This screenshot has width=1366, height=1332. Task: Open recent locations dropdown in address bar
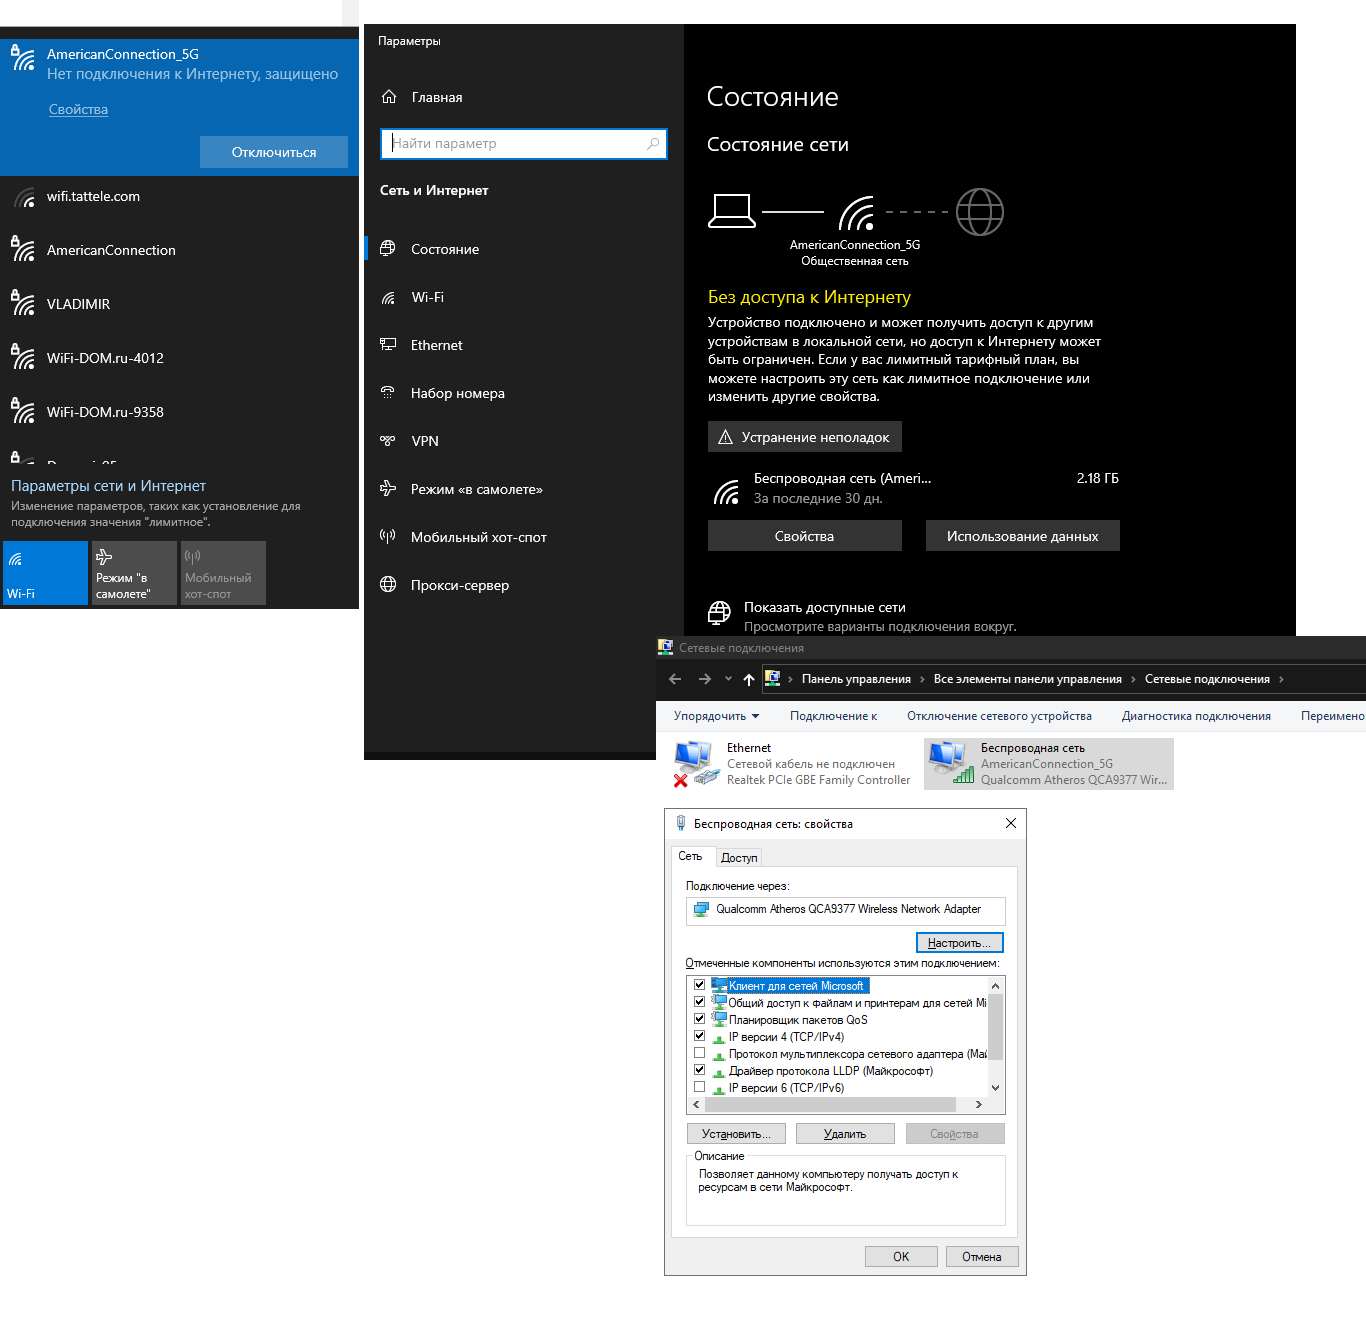(728, 679)
